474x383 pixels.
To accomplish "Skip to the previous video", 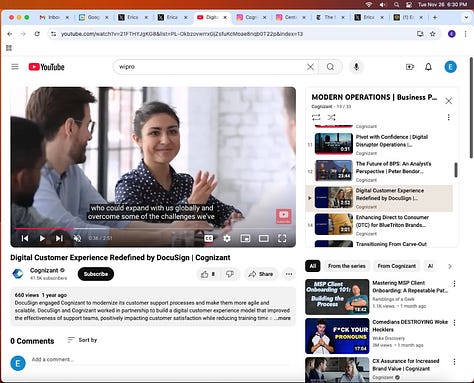I will 25,238.
